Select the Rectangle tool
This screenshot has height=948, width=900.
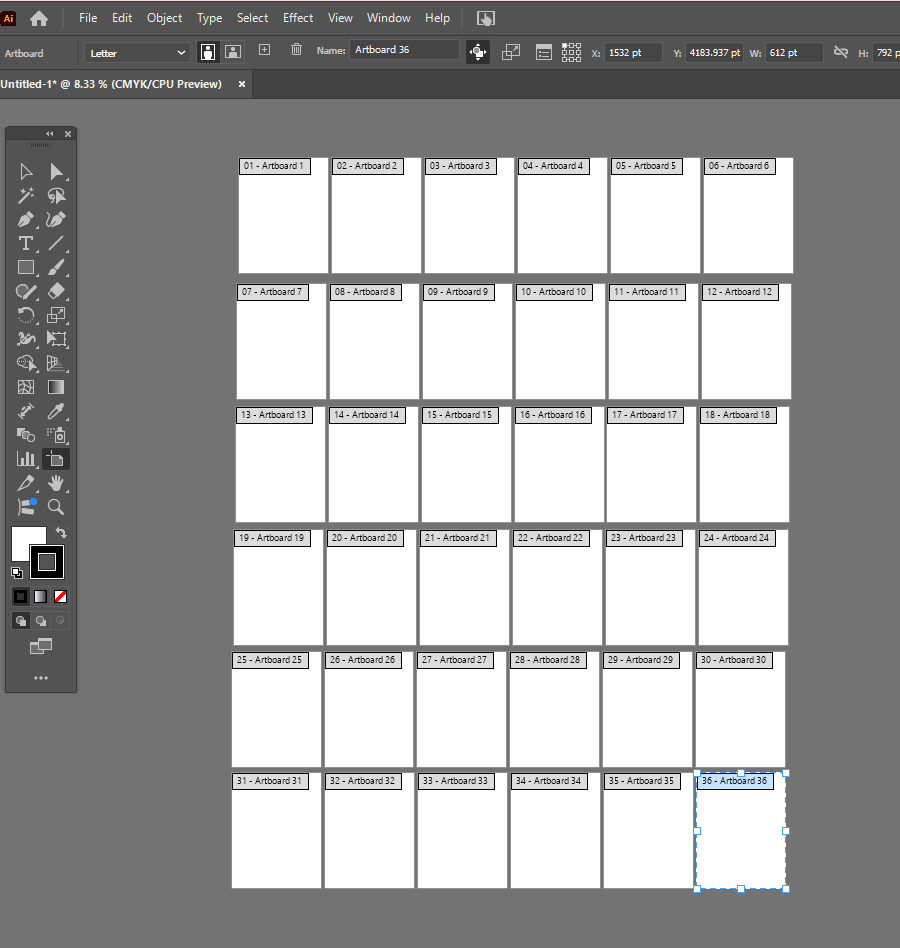(x=27, y=267)
